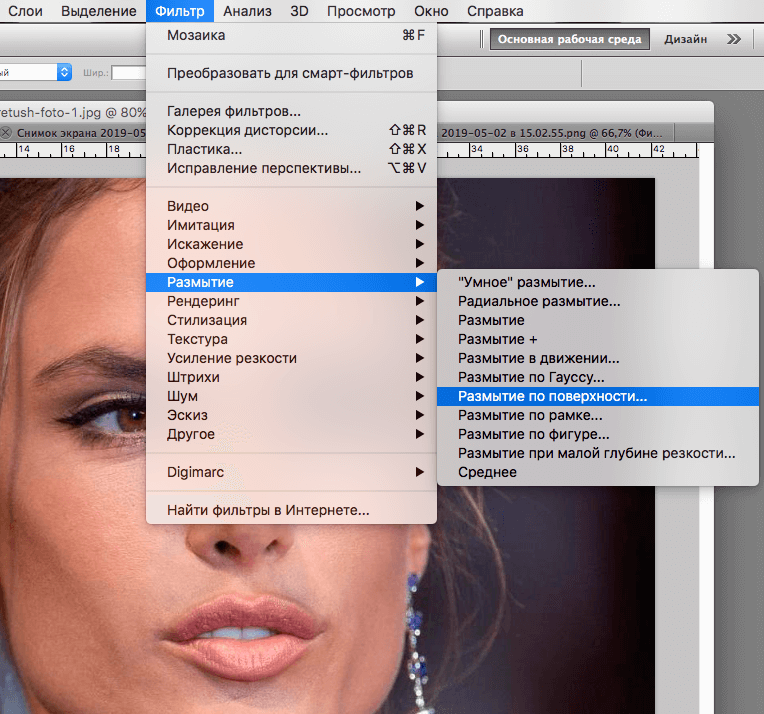Open the Анализ menu
The image size is (764, 714).
click(x=247, y=12)
